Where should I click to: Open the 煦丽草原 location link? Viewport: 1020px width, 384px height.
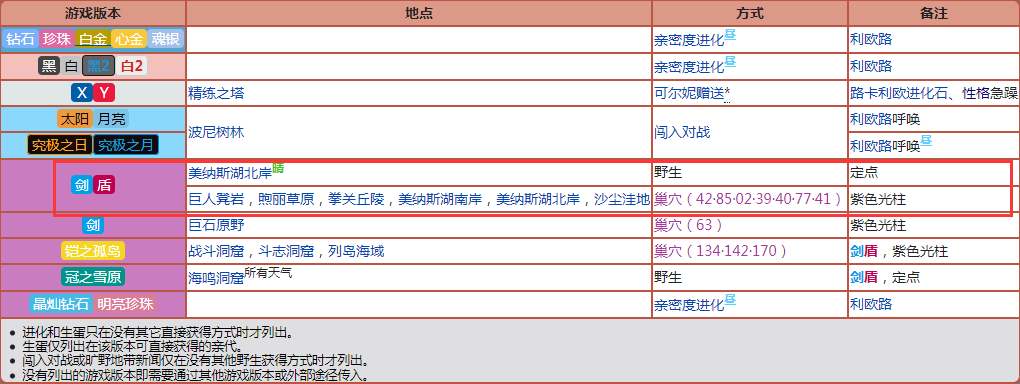(x=286, y=200)
